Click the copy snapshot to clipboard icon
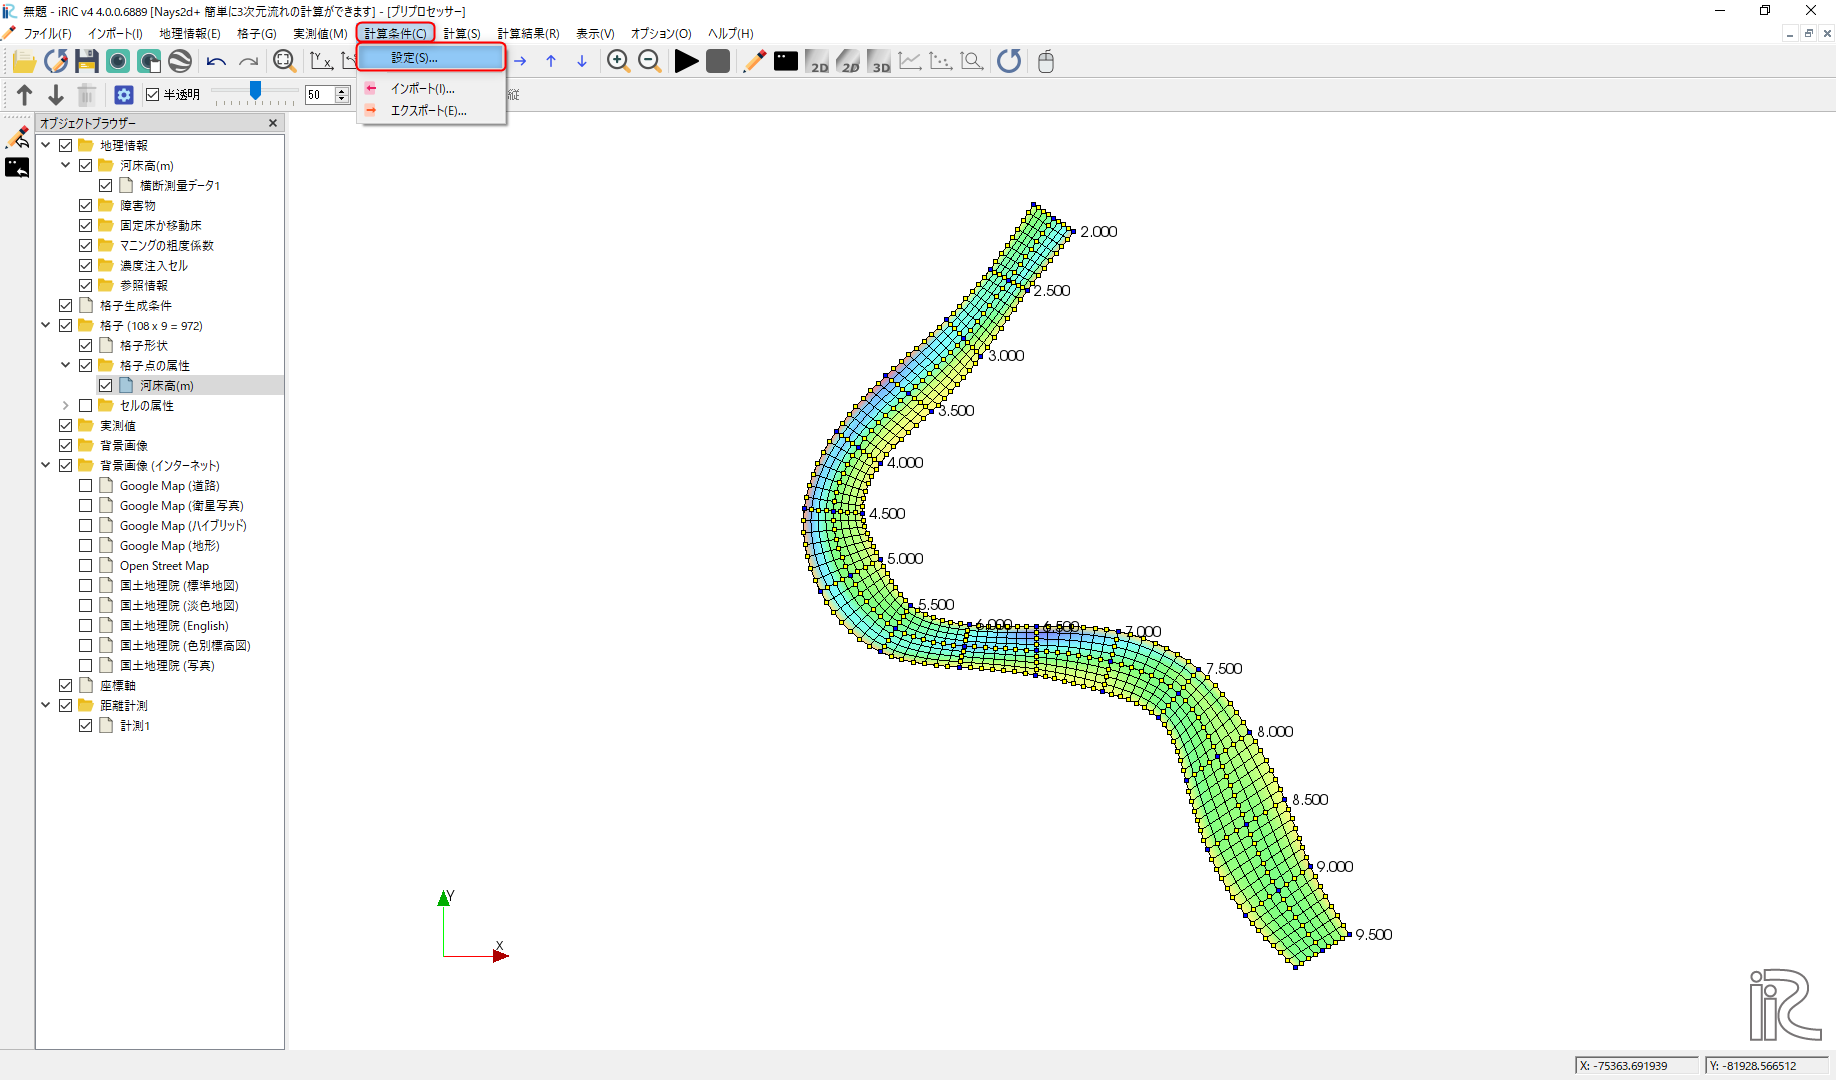Image resolution: width=1836 pixels, height=1080 pixels. 149,62
